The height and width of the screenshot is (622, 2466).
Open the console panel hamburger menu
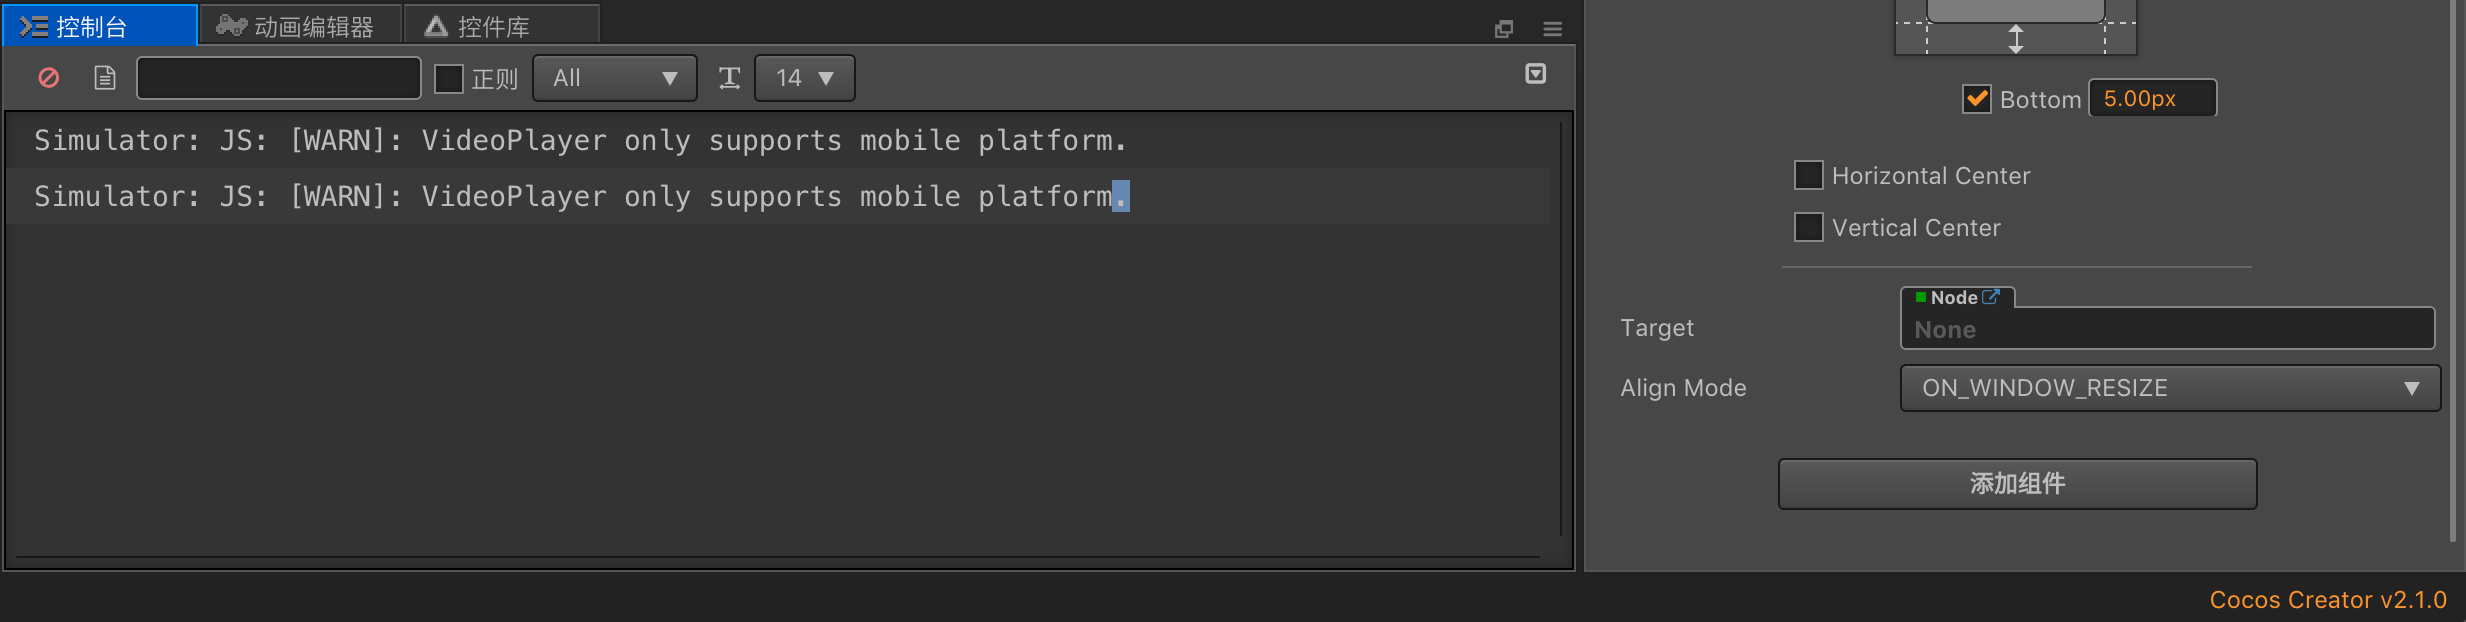click(1552, 29)
